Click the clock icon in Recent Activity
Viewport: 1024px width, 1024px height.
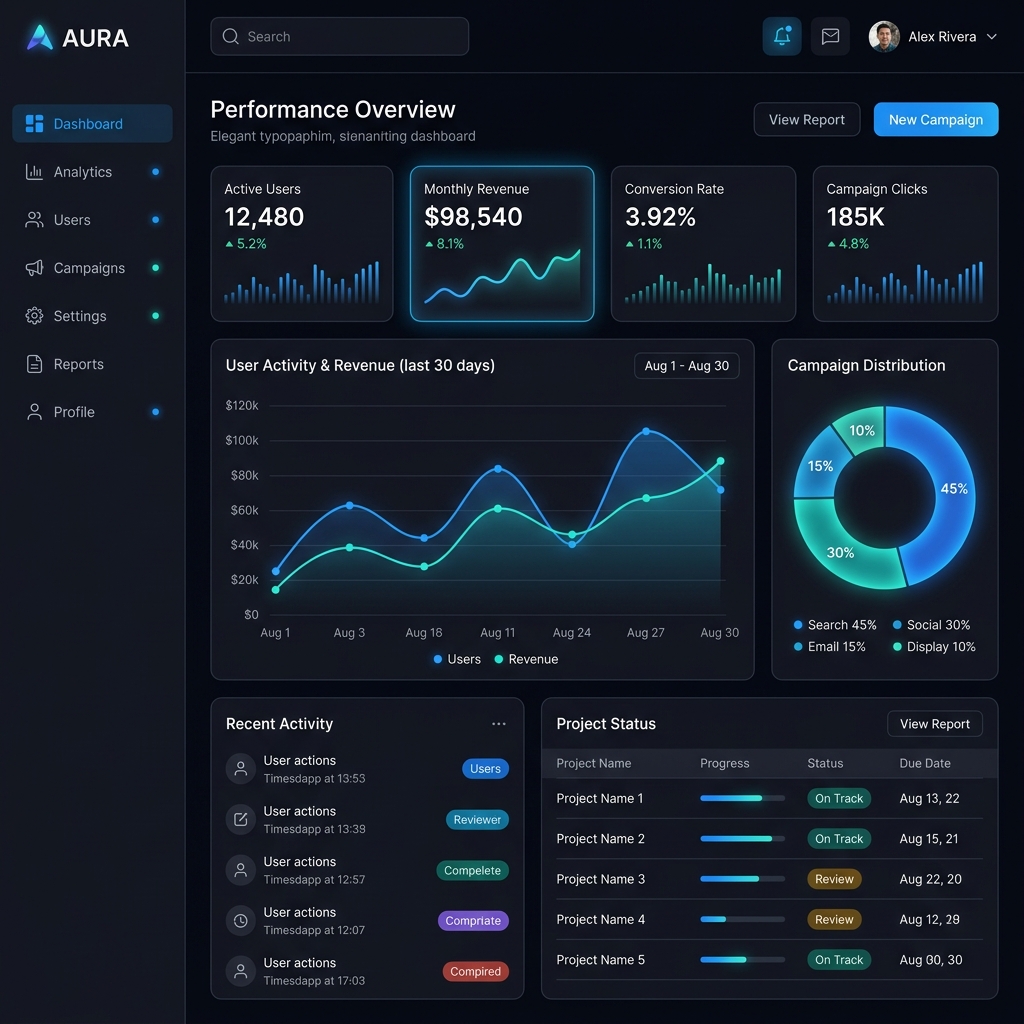tap(240, 921)
